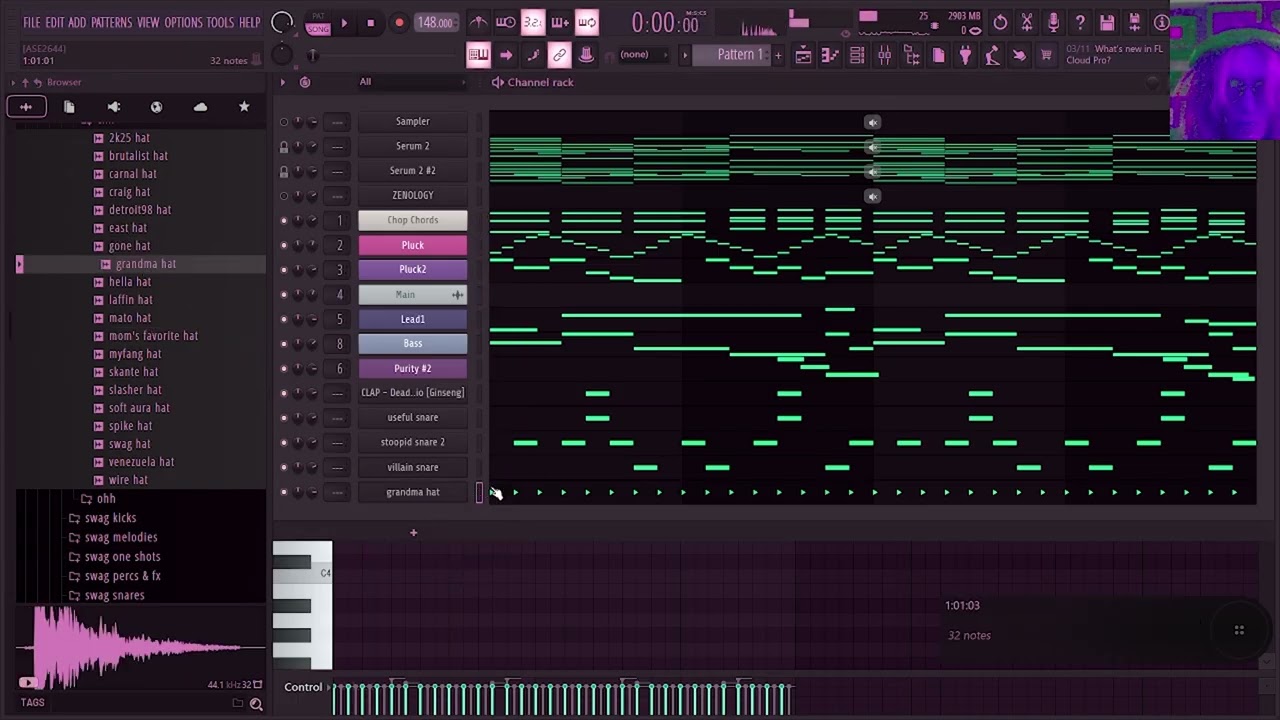This screenshot has width=1280, height=720.
Task: Mute the Pluck2 channel
Action: (x=284, y=269)
